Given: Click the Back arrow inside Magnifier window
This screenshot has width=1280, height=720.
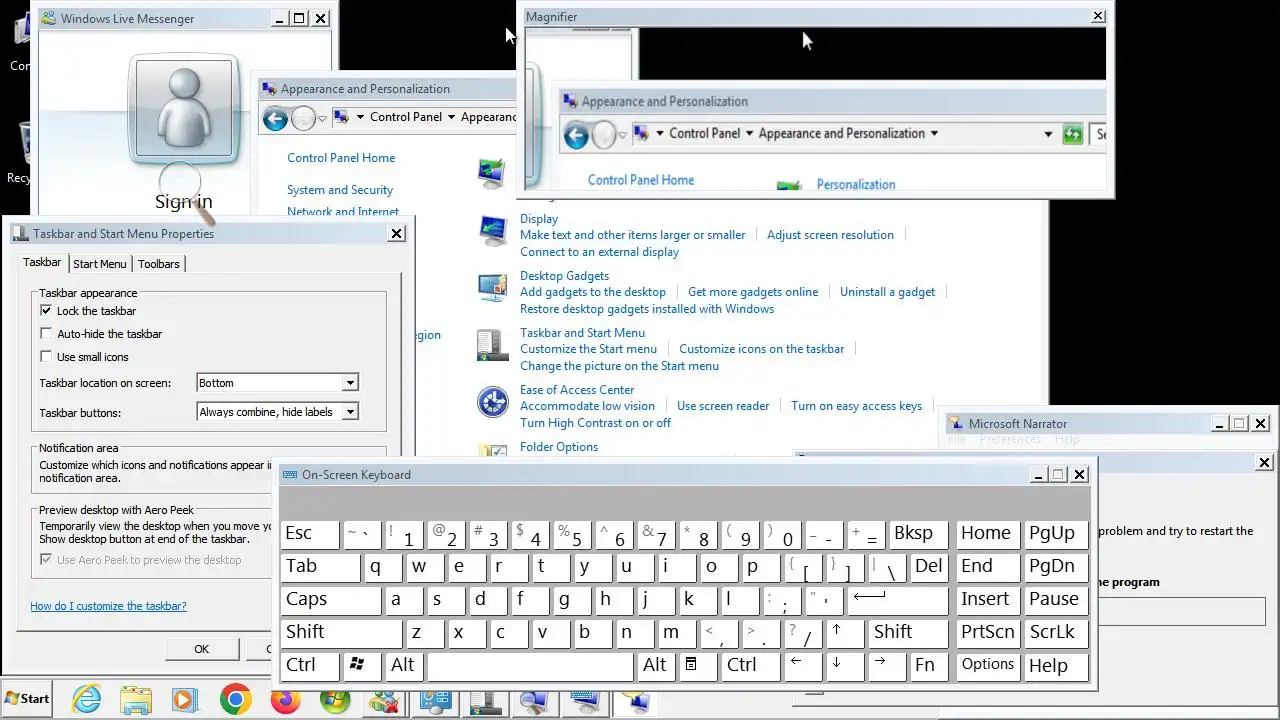Looking at the screenshot, I should coord(577,135).
